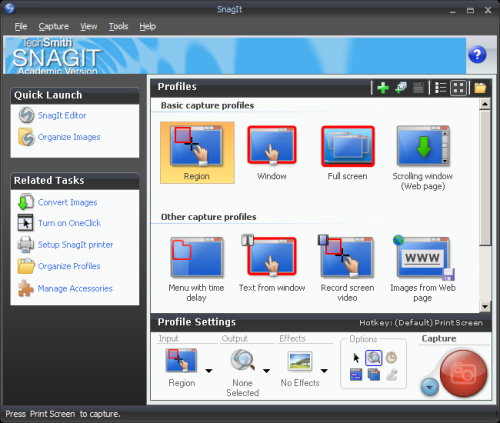
Task: Click the None Selected output icon
Action: tap(243, 360)
